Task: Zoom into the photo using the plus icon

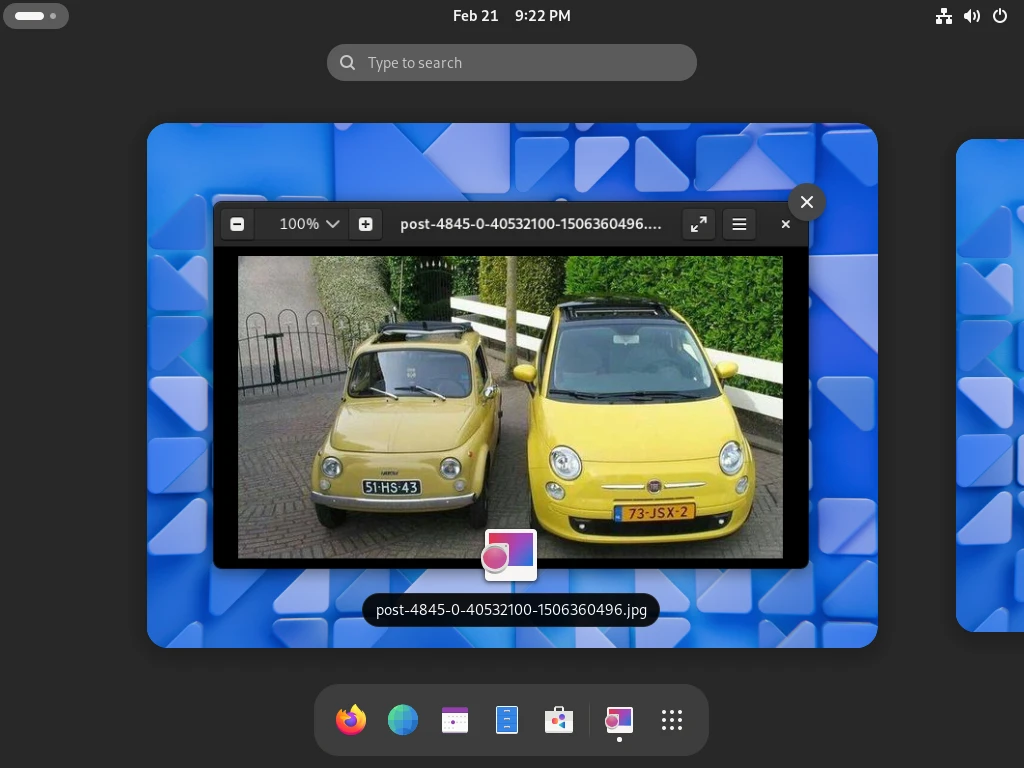Action: 365,224
